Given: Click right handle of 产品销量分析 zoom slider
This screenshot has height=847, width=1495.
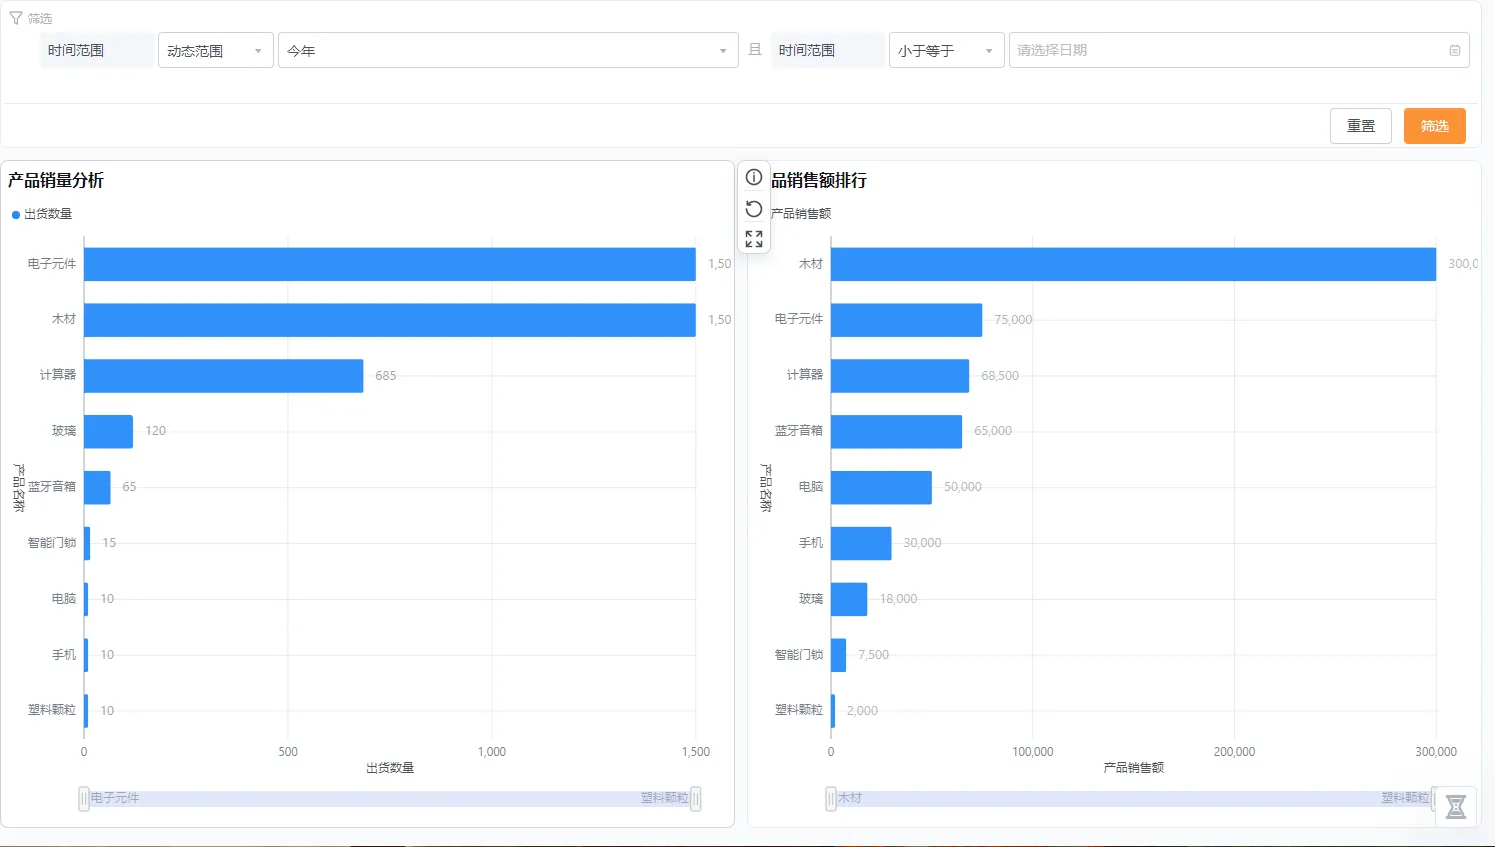Looking at the screenshot, I should pos(695,798).
